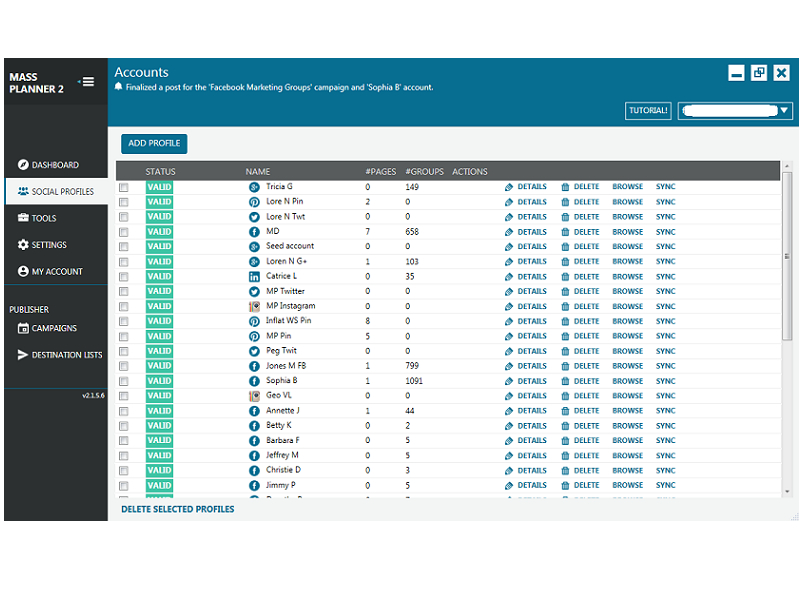Check the box for Lore N Pin
Image resolution: width=800 pixels, height=600 pixels.
123,202
